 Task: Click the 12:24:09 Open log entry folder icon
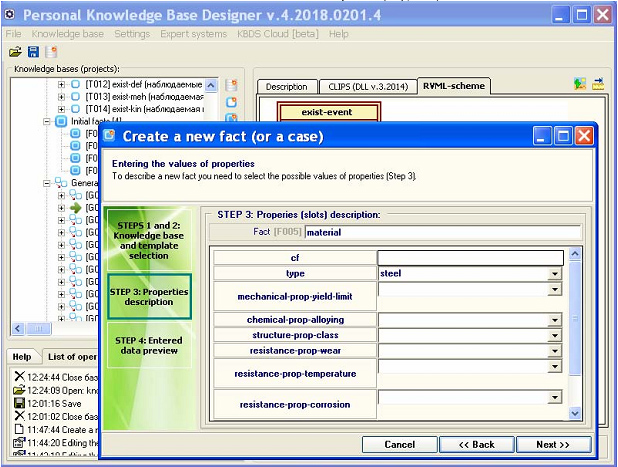click(19, 390)
